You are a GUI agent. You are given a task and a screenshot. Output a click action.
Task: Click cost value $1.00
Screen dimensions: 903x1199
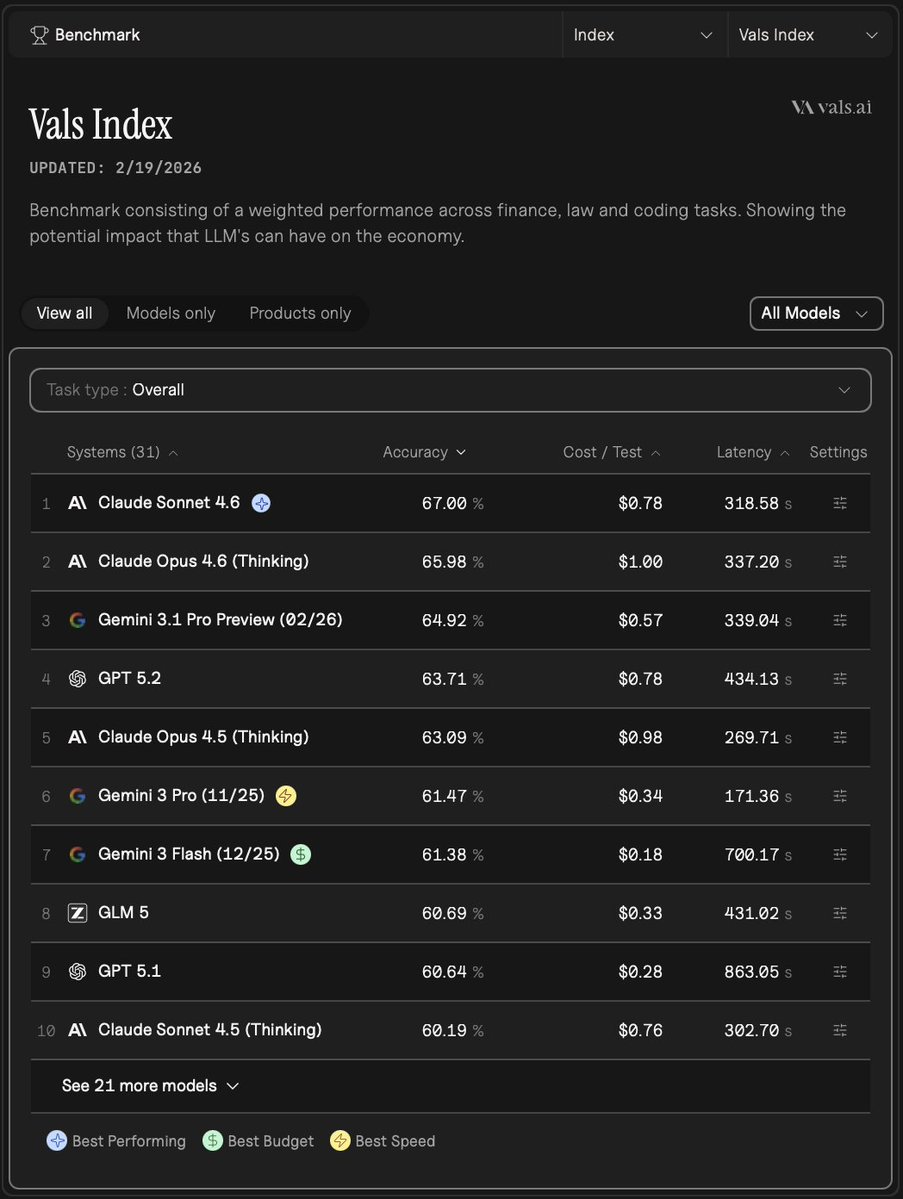(x=641, y=562)
